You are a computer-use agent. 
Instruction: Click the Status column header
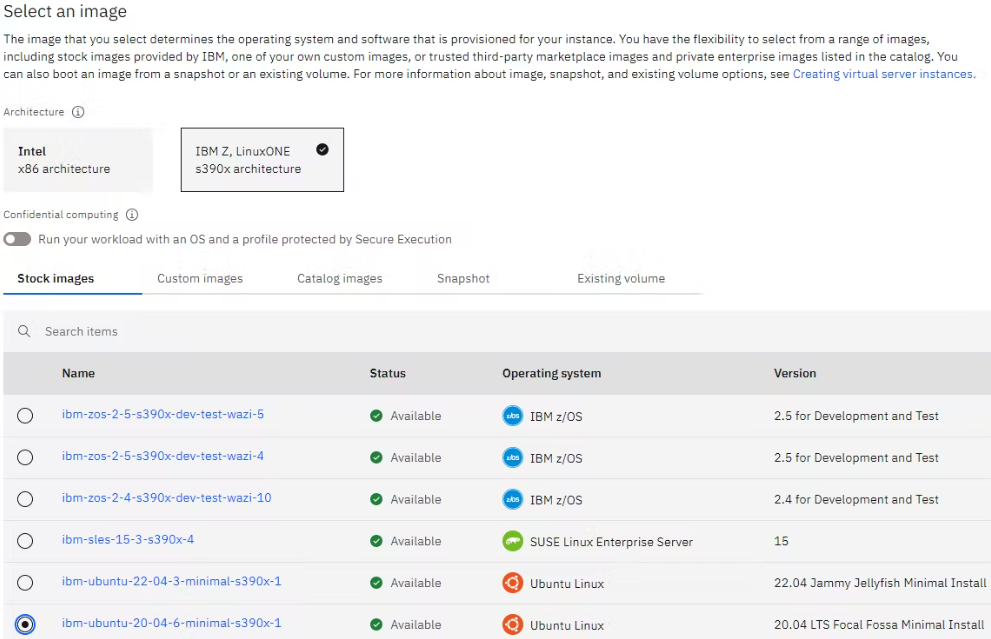pyautogui.click(x=387, y=374)
